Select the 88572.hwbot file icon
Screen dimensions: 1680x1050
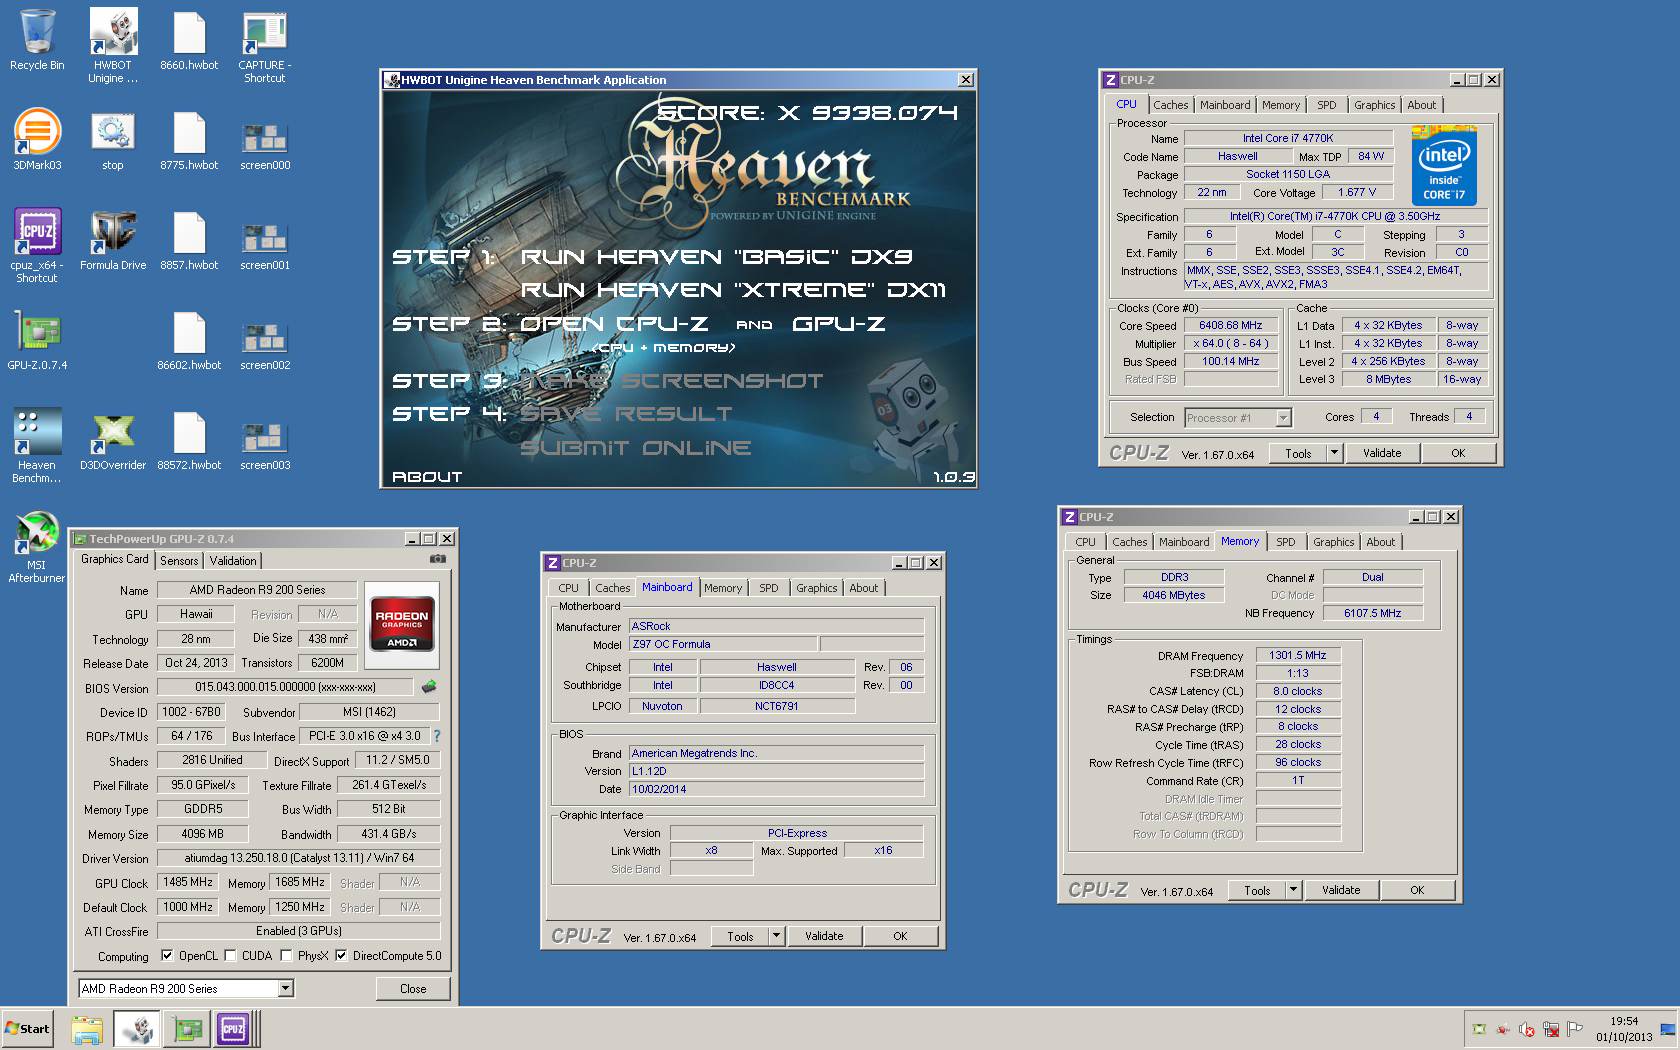pyautogui.click(x=189, y=440)
